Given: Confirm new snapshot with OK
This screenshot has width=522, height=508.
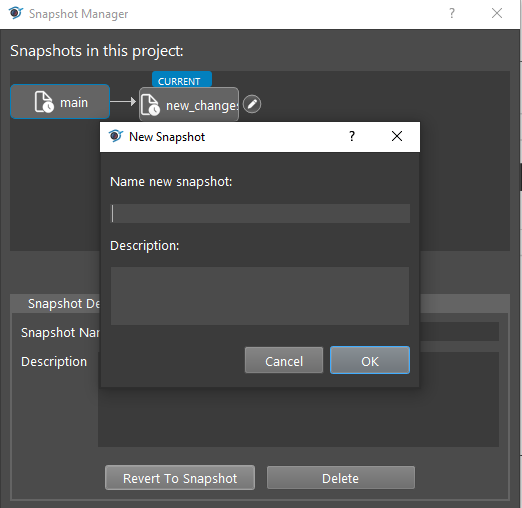Looking at the screenshot, I should (370, 360).
